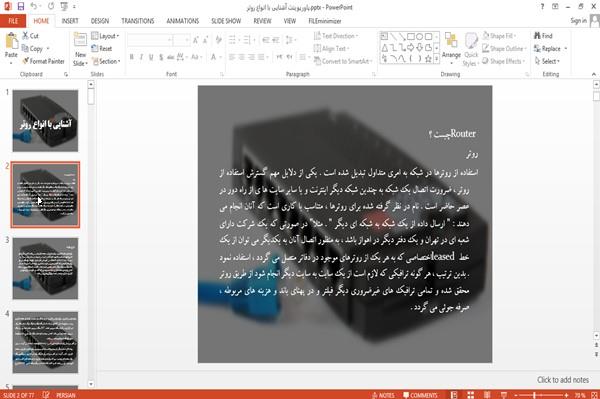600x399 pixels.
Task: Open the Shape Fill dropdown
Action: coord(499,36)
